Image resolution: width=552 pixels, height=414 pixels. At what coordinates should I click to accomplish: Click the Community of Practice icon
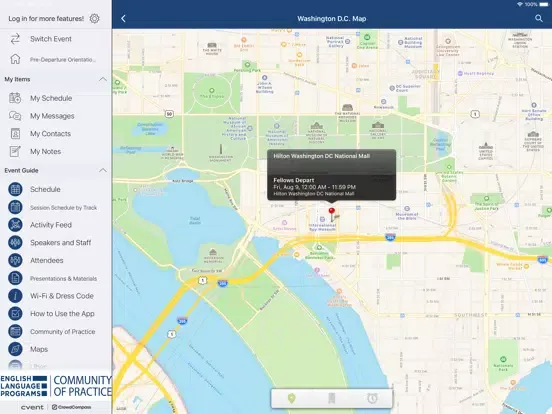(15, 331)
